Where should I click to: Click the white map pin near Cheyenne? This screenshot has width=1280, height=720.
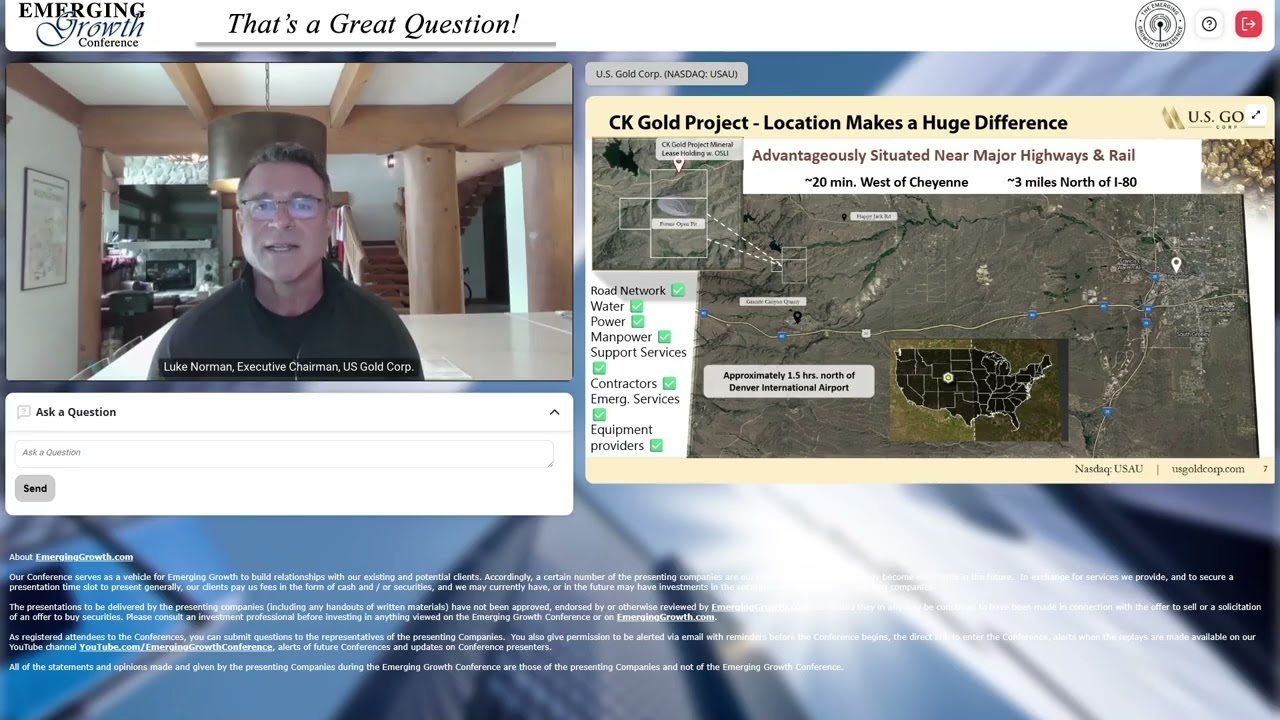click(1176, 265)
